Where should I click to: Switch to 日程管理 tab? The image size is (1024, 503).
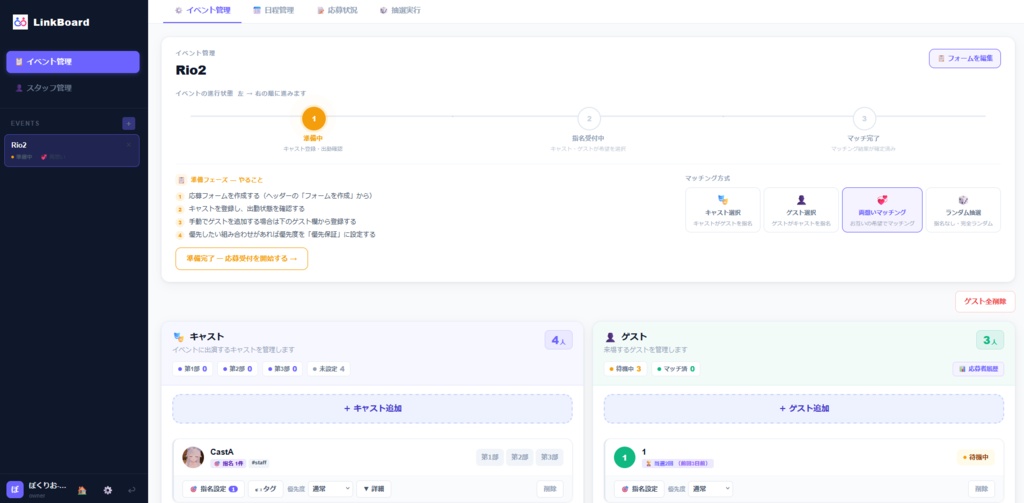click(273, 11)
